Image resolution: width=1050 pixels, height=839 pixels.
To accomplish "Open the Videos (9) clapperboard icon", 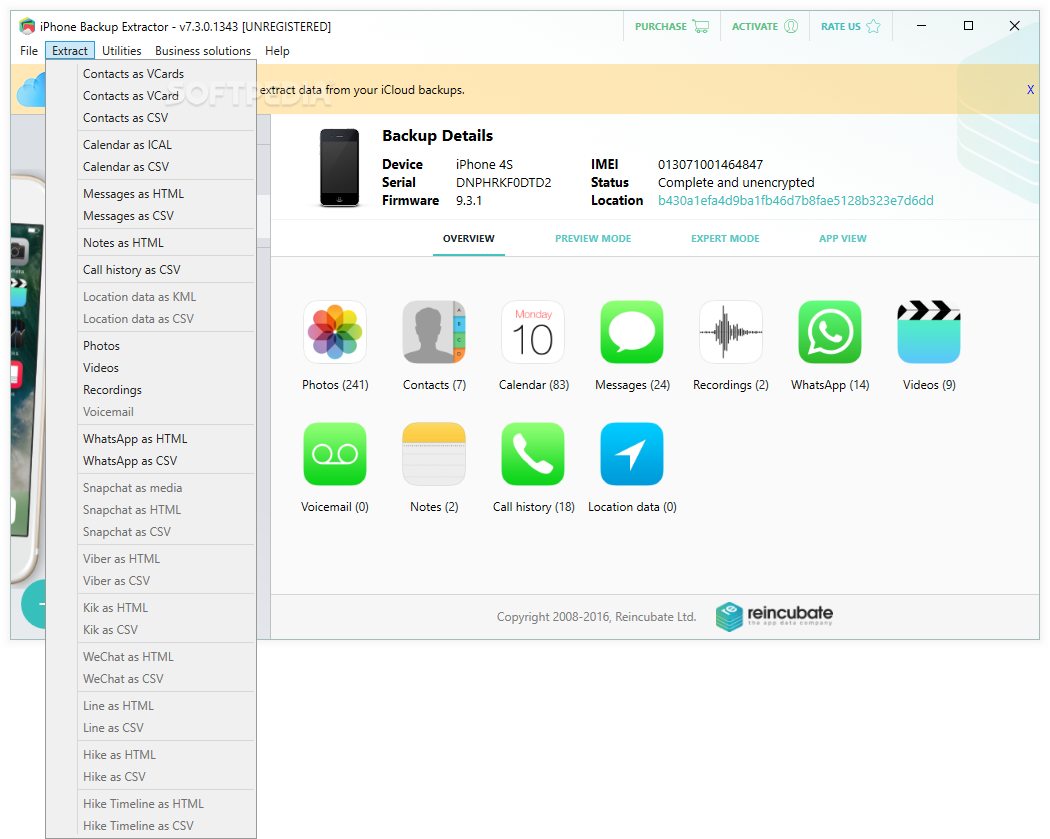I will 929,332.
